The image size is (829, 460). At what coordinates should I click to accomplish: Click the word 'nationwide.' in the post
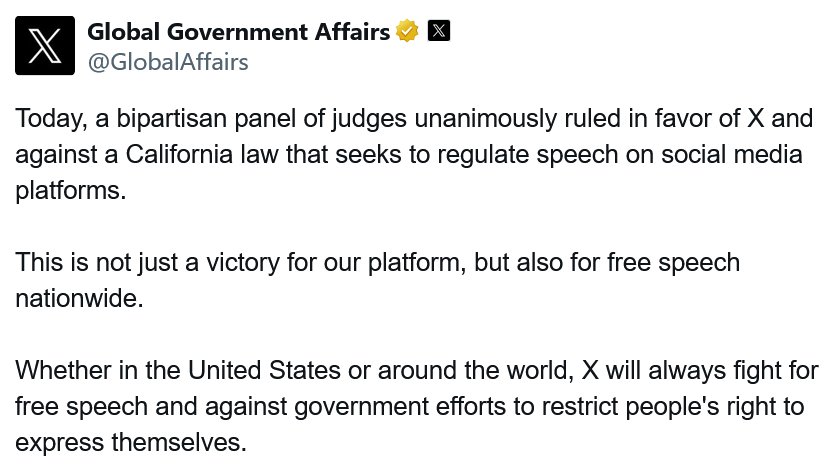(x=79, y=299)
